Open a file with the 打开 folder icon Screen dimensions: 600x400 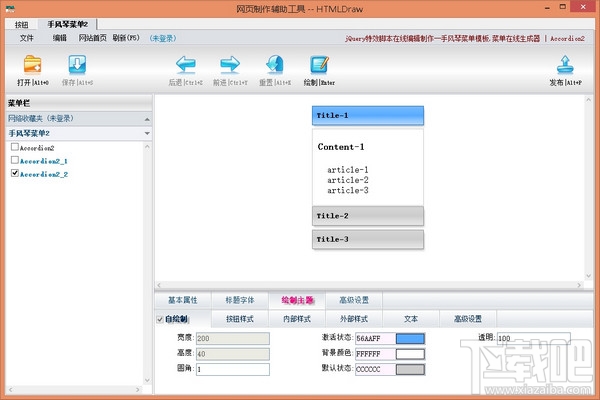point(33,64)
